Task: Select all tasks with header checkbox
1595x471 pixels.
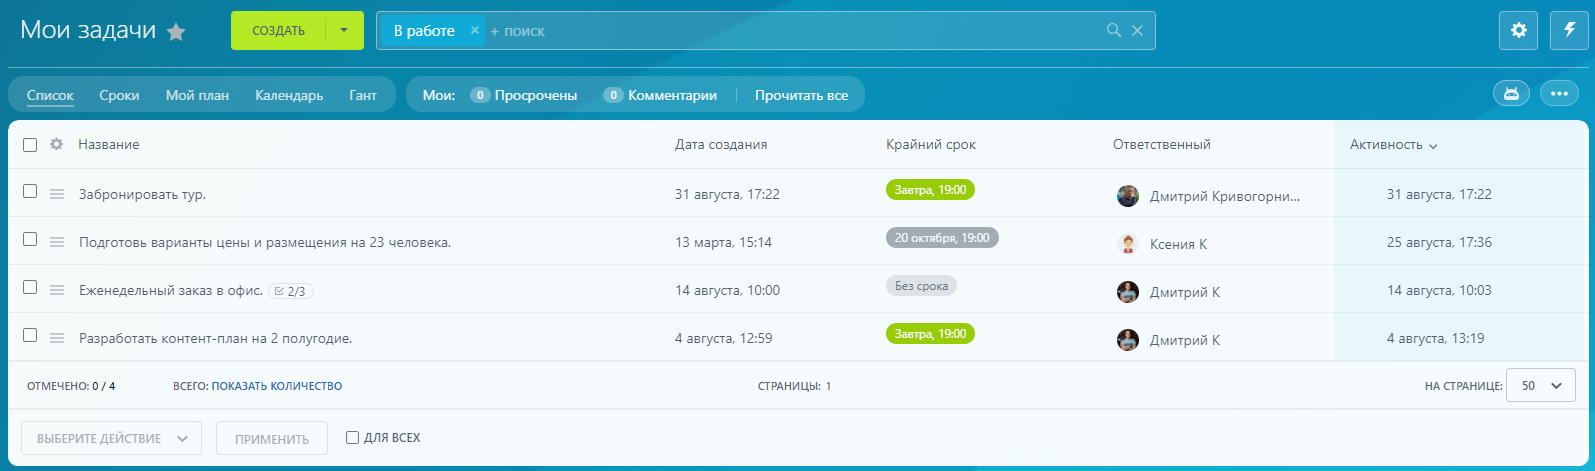Action: [x=30, y=145]
